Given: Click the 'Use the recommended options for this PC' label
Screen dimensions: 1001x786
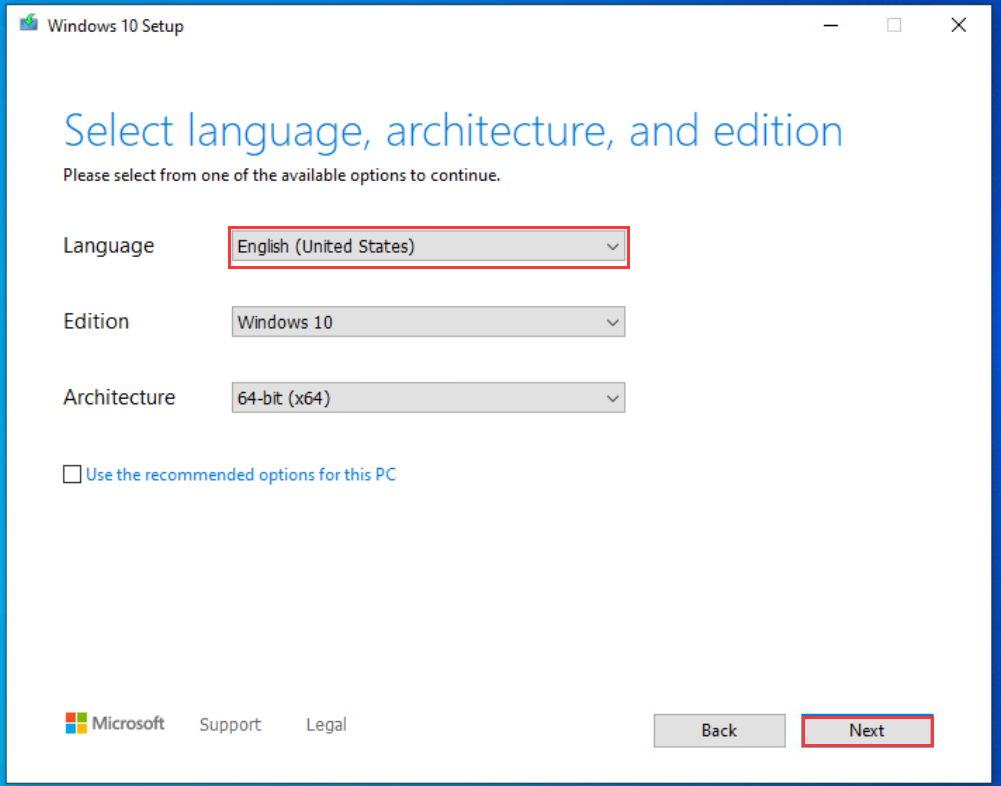Looking at the screenshot, I should (x=241, y=474).
